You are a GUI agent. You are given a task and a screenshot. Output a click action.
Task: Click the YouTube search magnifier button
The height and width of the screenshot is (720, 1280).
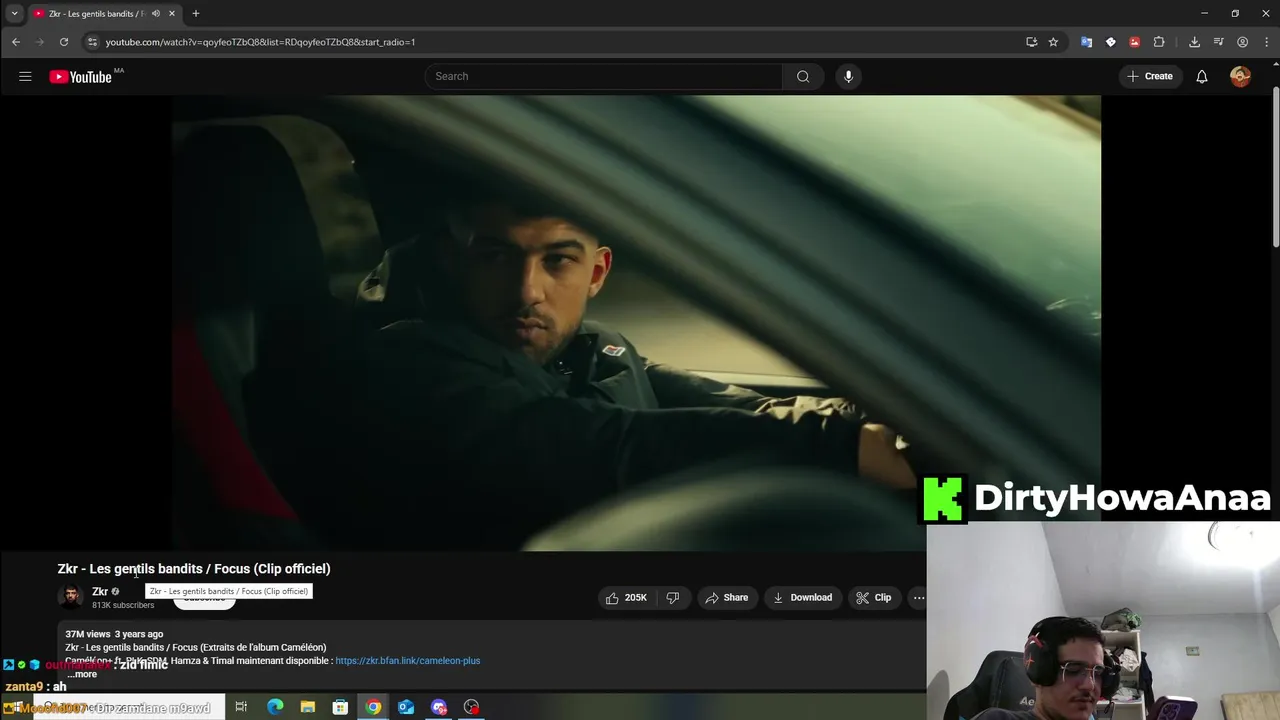click(803, 76)
